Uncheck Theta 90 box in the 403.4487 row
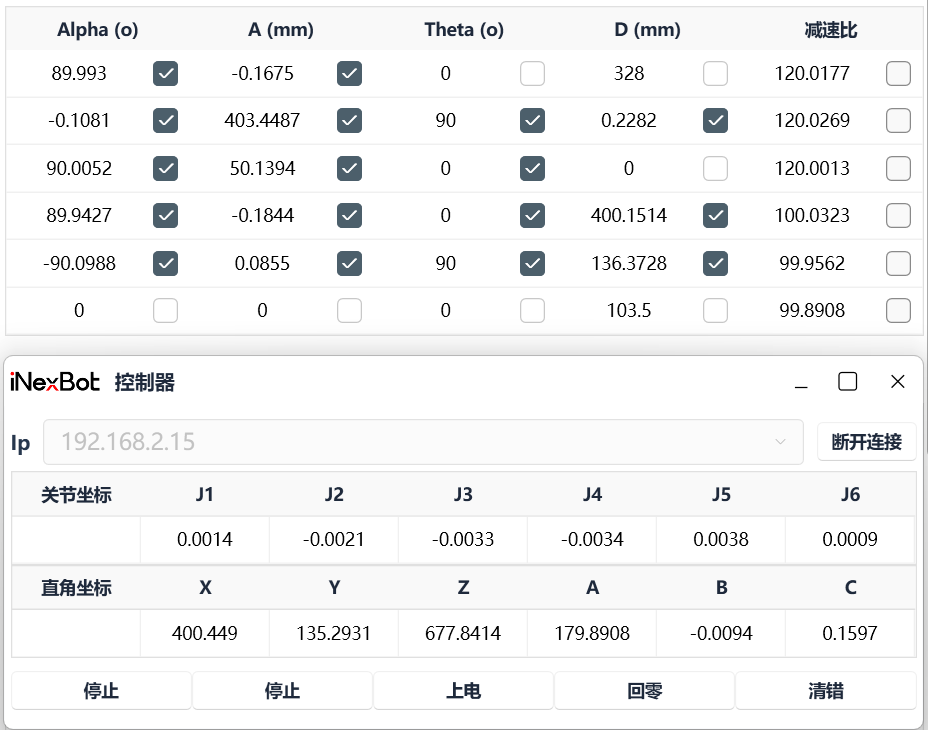 click(x=532, y=121)
